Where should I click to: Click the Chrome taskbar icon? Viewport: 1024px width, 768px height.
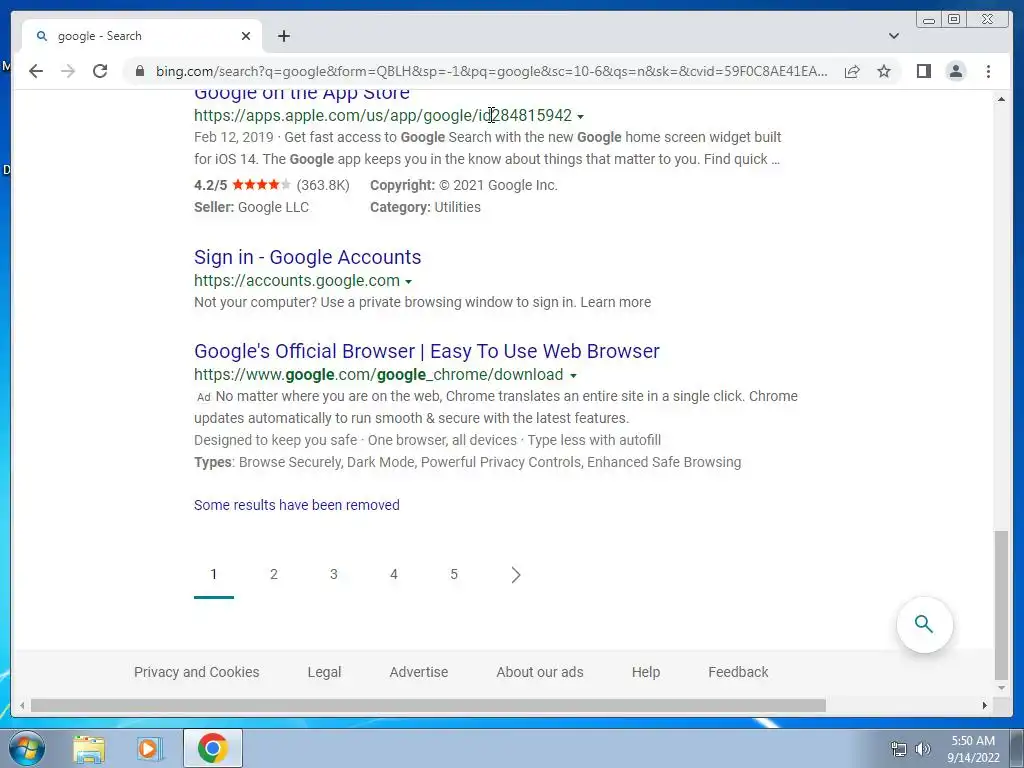(x=213, y=748)
